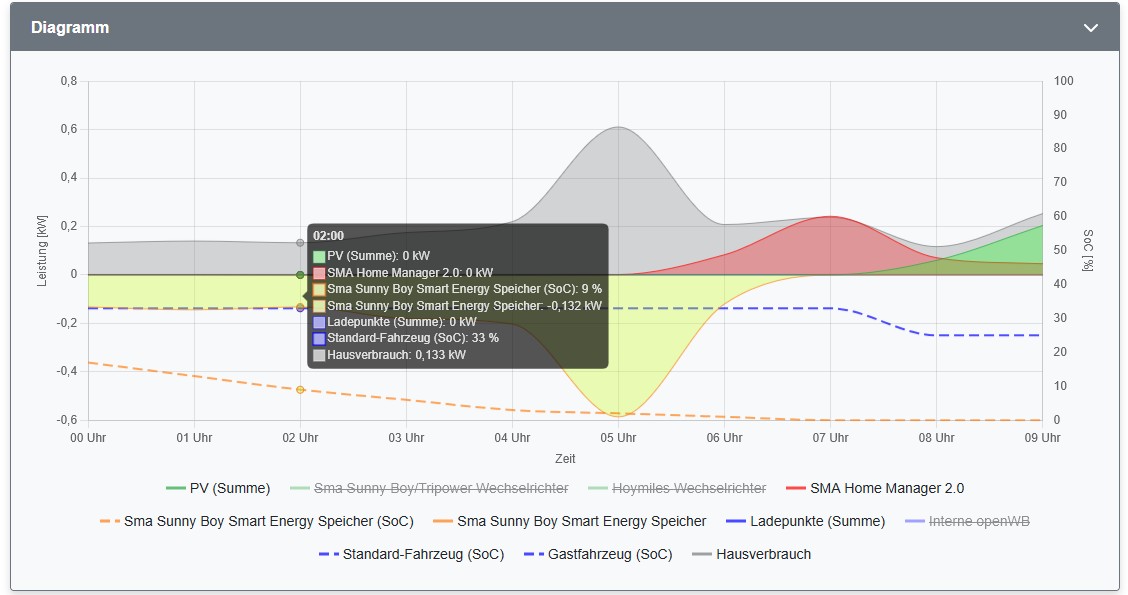This screenshot has height=595, width=1128.
Task: Click the 09 Uhr label on time axis
Action: [1041, 438]
